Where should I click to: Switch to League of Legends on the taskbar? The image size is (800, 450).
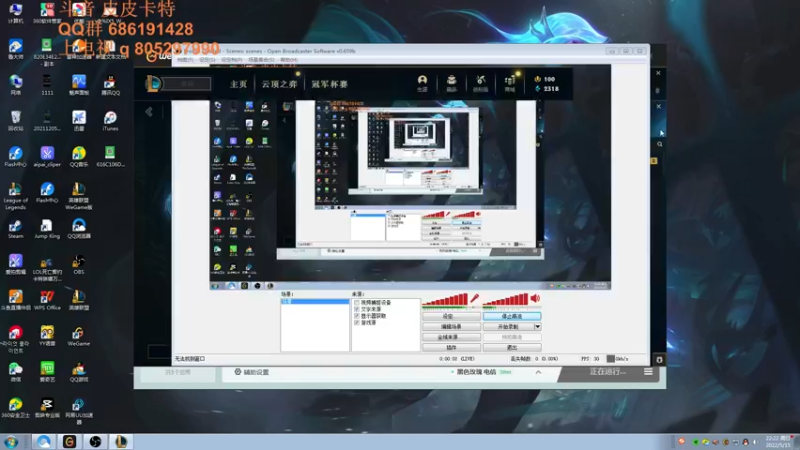[120, 441]
